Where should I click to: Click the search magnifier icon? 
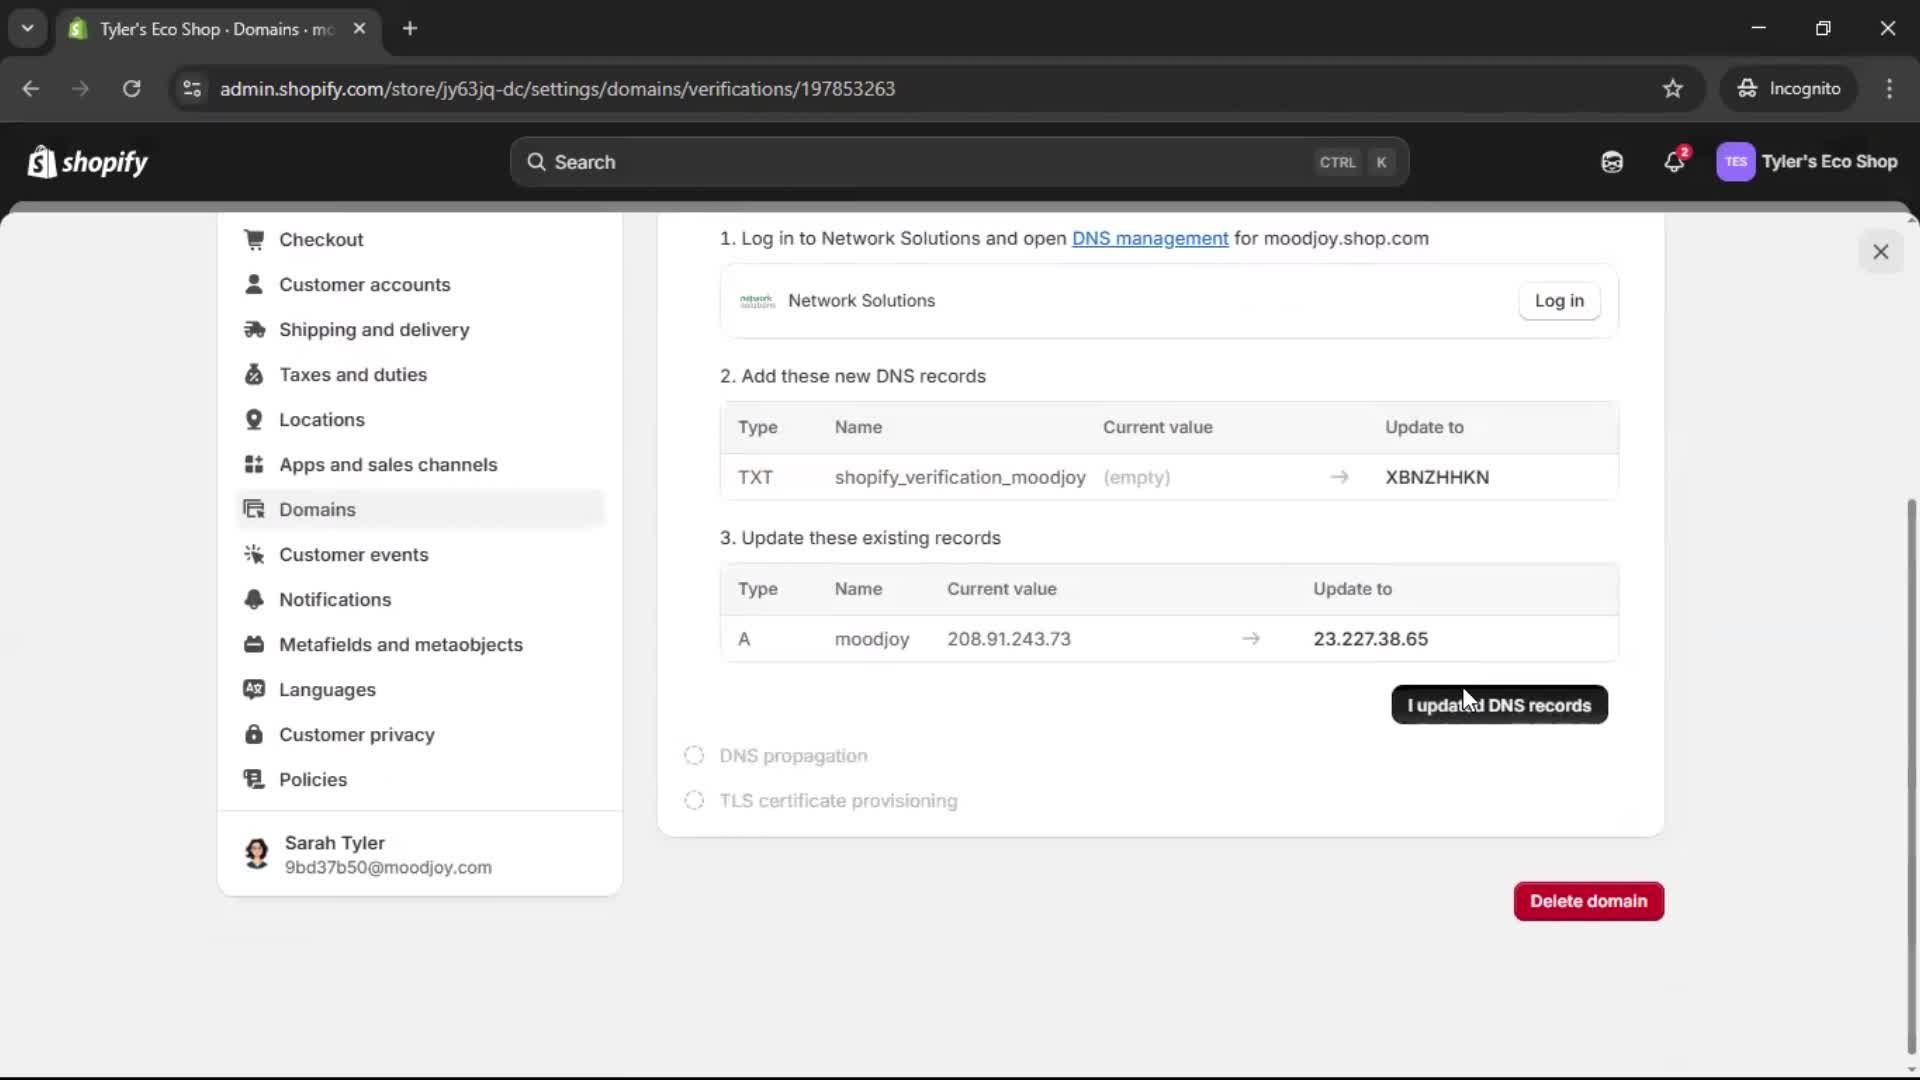(539, 162)
